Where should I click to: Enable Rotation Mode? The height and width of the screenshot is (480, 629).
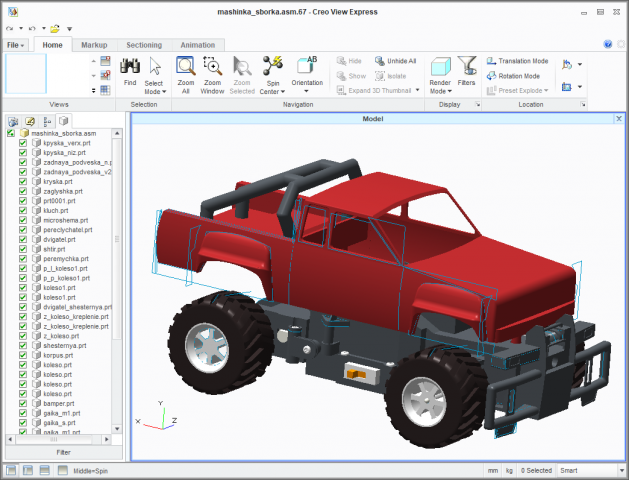[513, 76]
